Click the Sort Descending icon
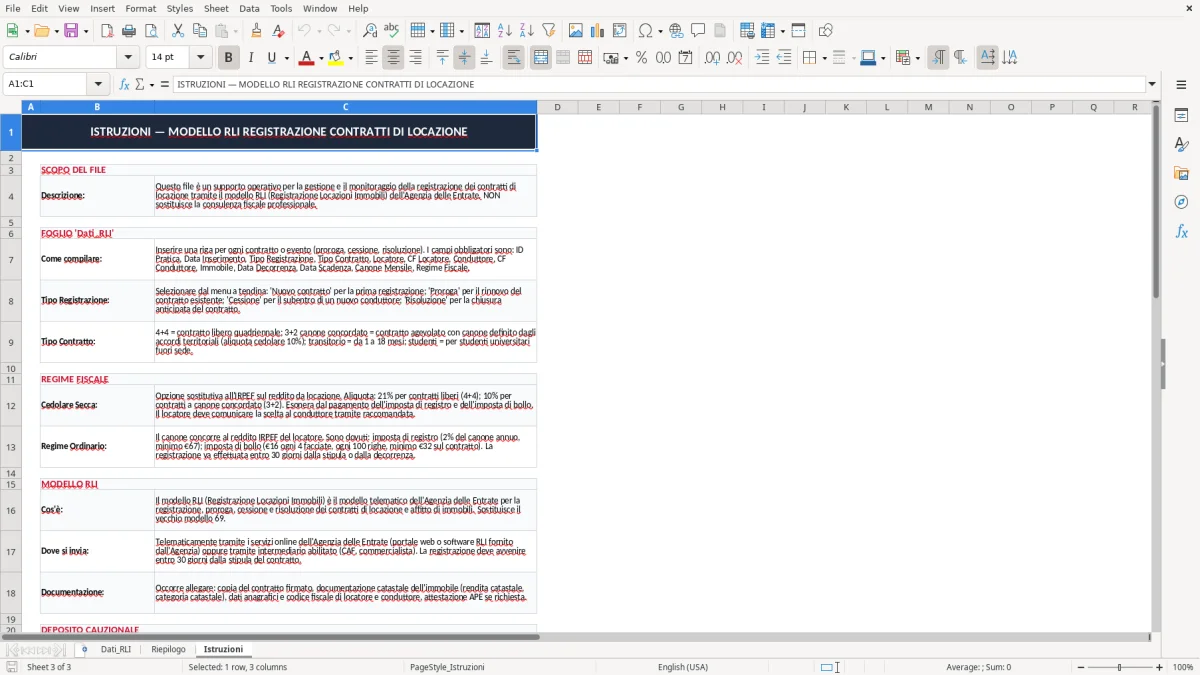The width and height of the screenshot is (1200, 675). click(527, 31)
